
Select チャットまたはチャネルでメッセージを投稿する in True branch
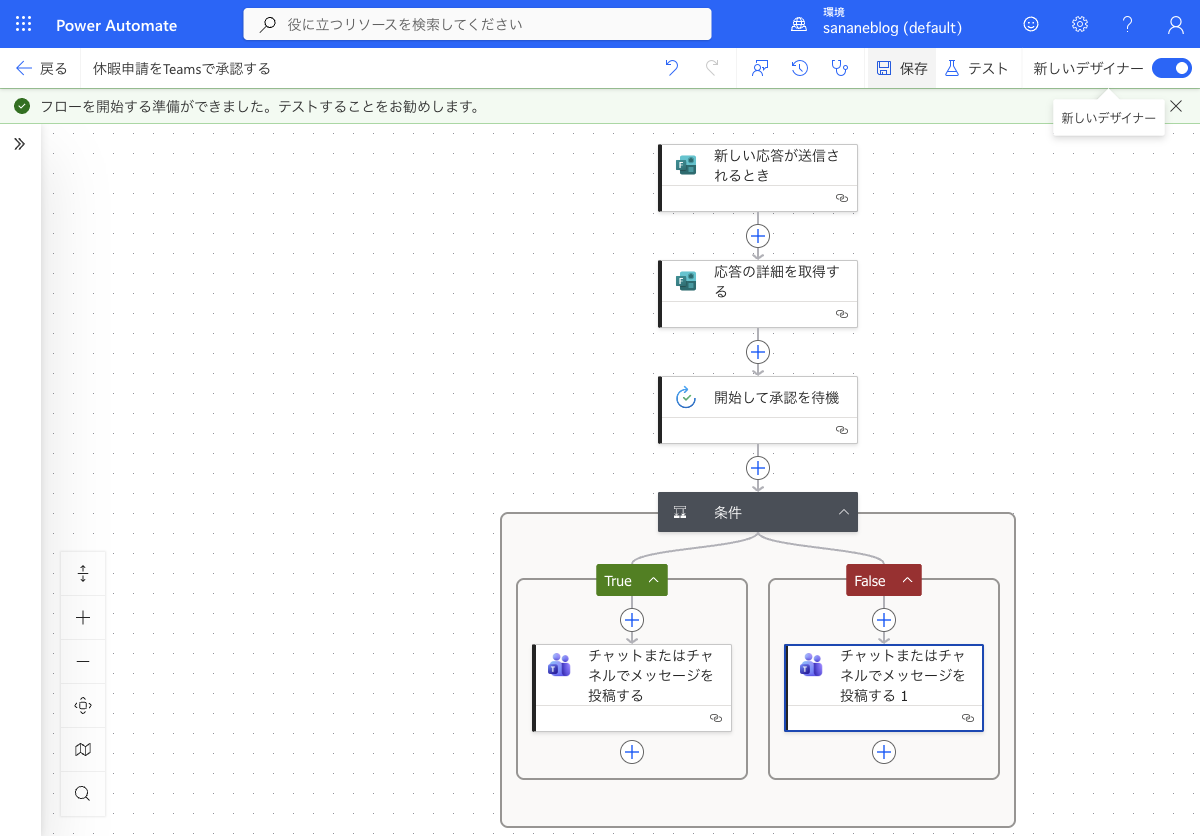point(632,688)
